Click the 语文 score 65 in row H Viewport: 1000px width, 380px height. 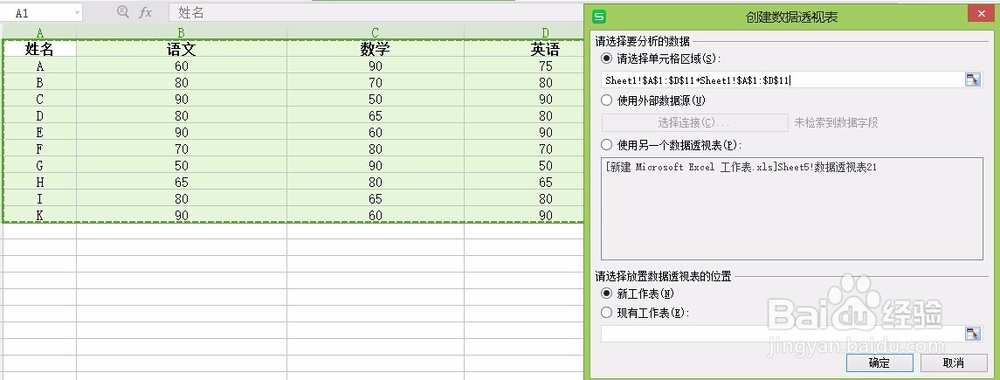click(182, 182)
